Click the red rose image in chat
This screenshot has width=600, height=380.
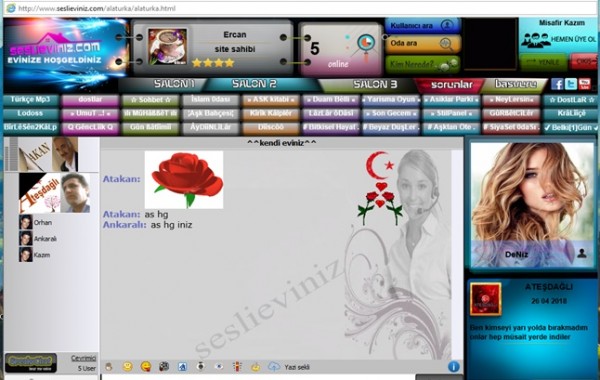tap(184, 179)
